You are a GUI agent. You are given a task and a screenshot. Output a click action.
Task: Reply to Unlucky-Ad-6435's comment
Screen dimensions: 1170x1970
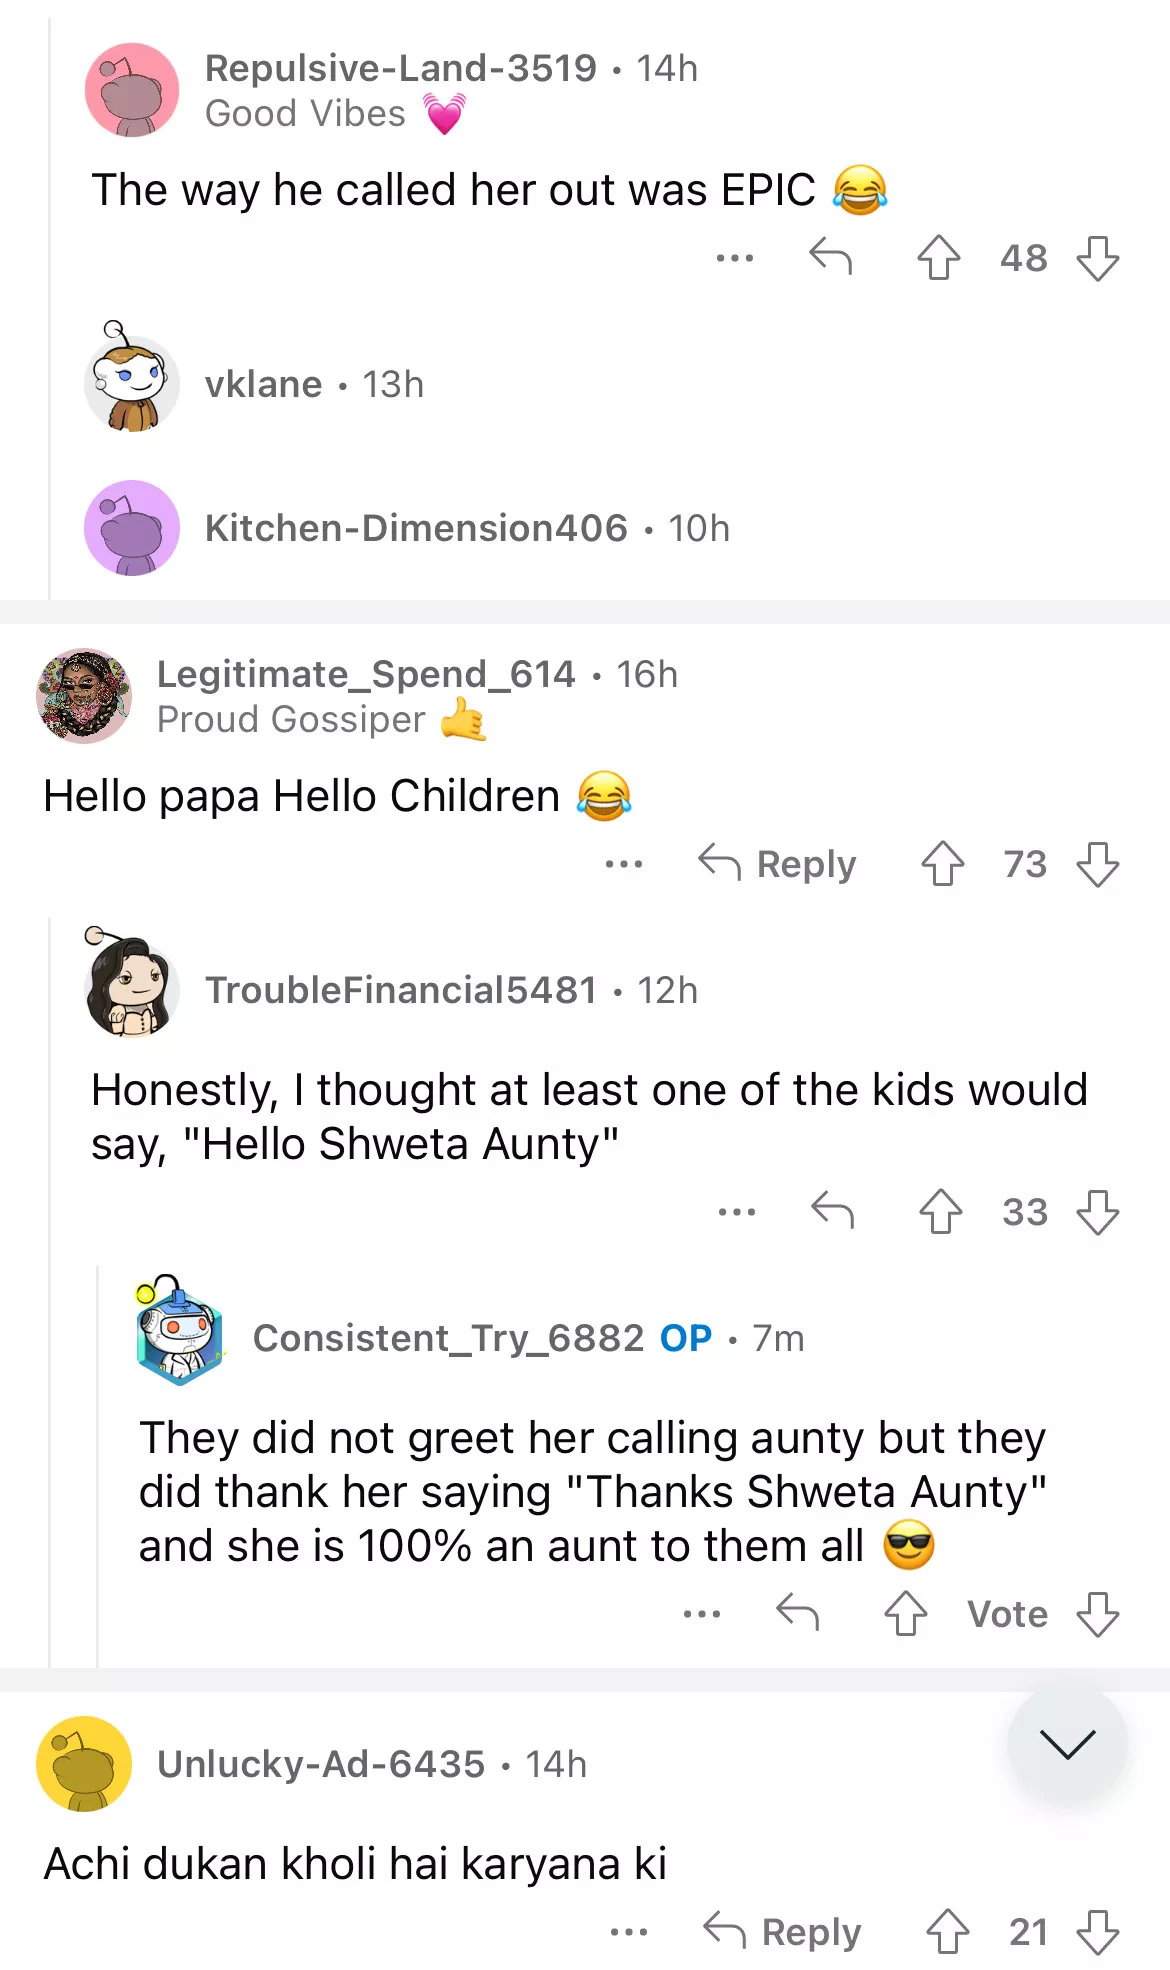[782, 1932]
